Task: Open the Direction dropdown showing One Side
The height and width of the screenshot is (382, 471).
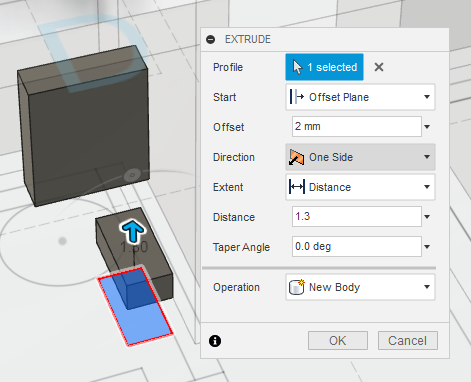Action: pyautogui.click(x=360, y=157)
